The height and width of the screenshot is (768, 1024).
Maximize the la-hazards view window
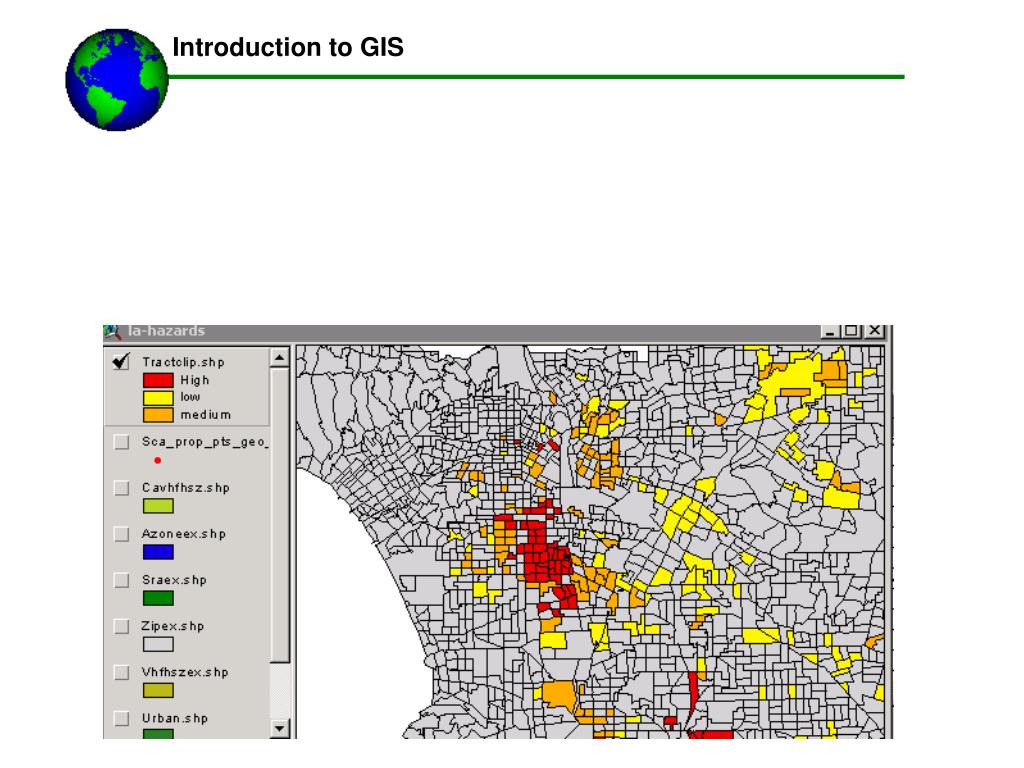851,331
